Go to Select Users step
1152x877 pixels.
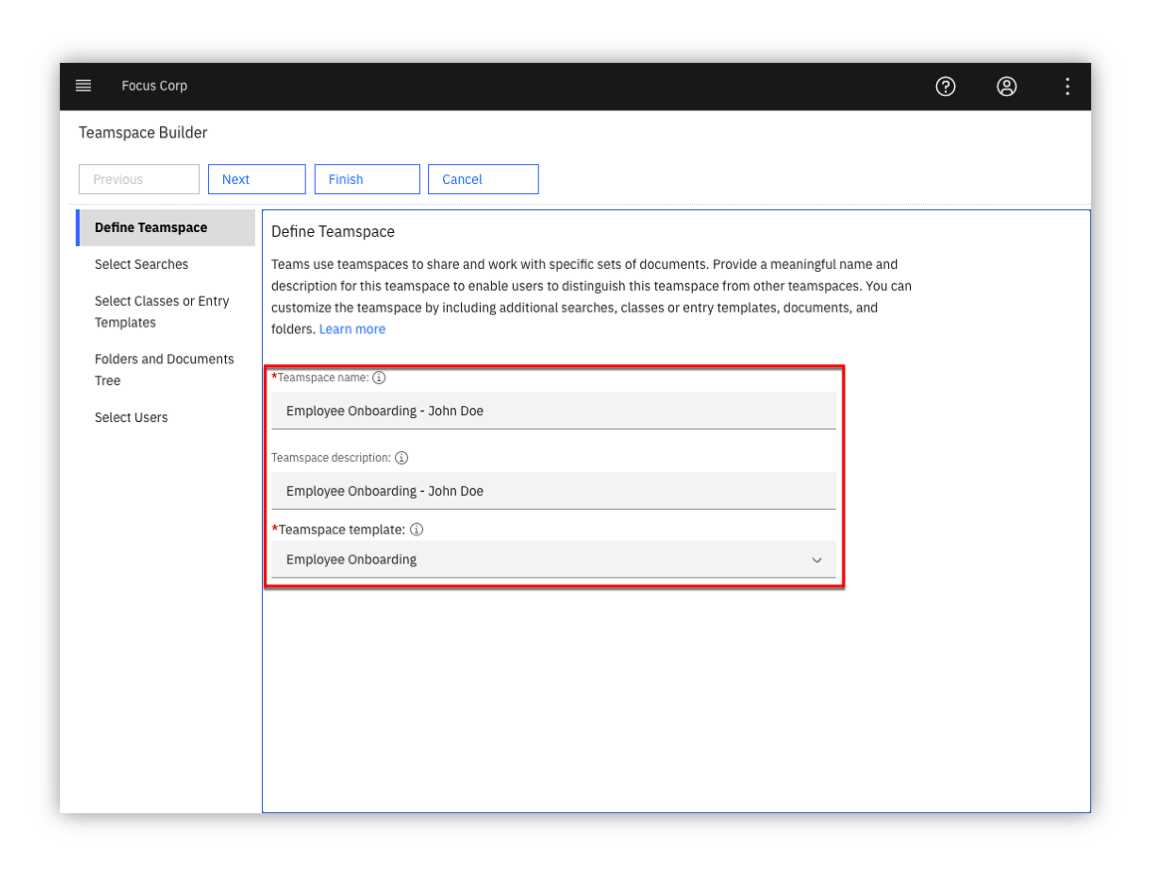(x=131, y=417)
